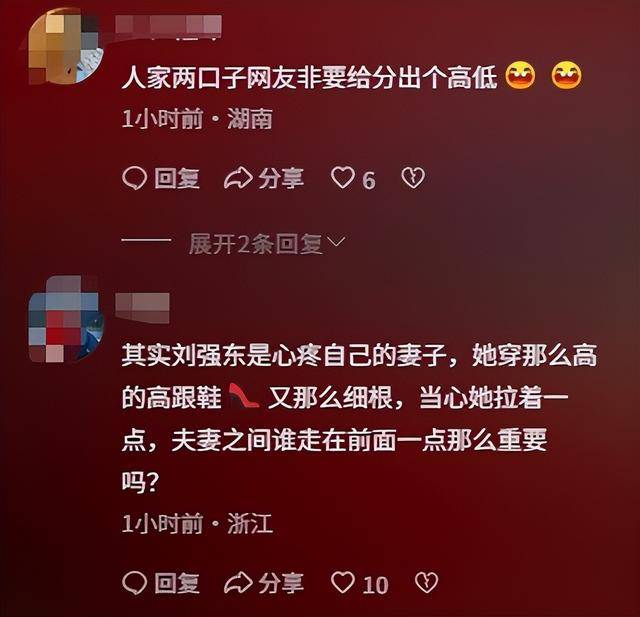Select comment text 人家两口子网友非要给分出个高低
640x617 pixels.
(309, 77)
